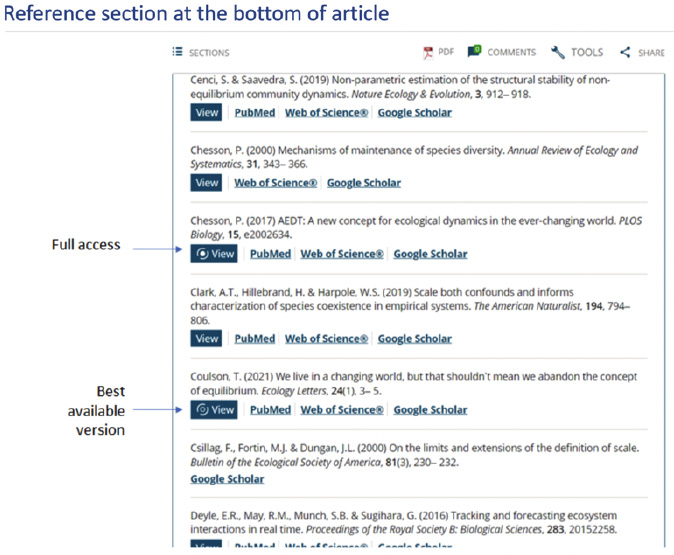
Task: Click View button for Chesson 2000 reference
Action: [206, 183]
